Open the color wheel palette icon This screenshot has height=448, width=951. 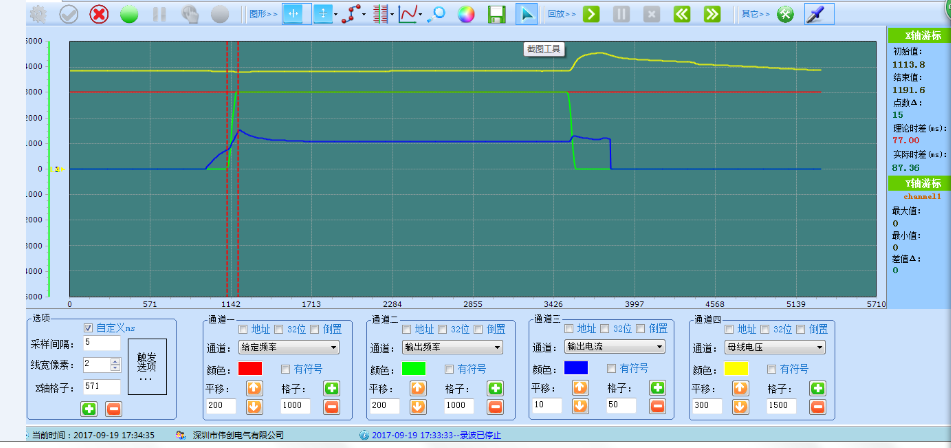pyautogui.click(x=466, y=14)
